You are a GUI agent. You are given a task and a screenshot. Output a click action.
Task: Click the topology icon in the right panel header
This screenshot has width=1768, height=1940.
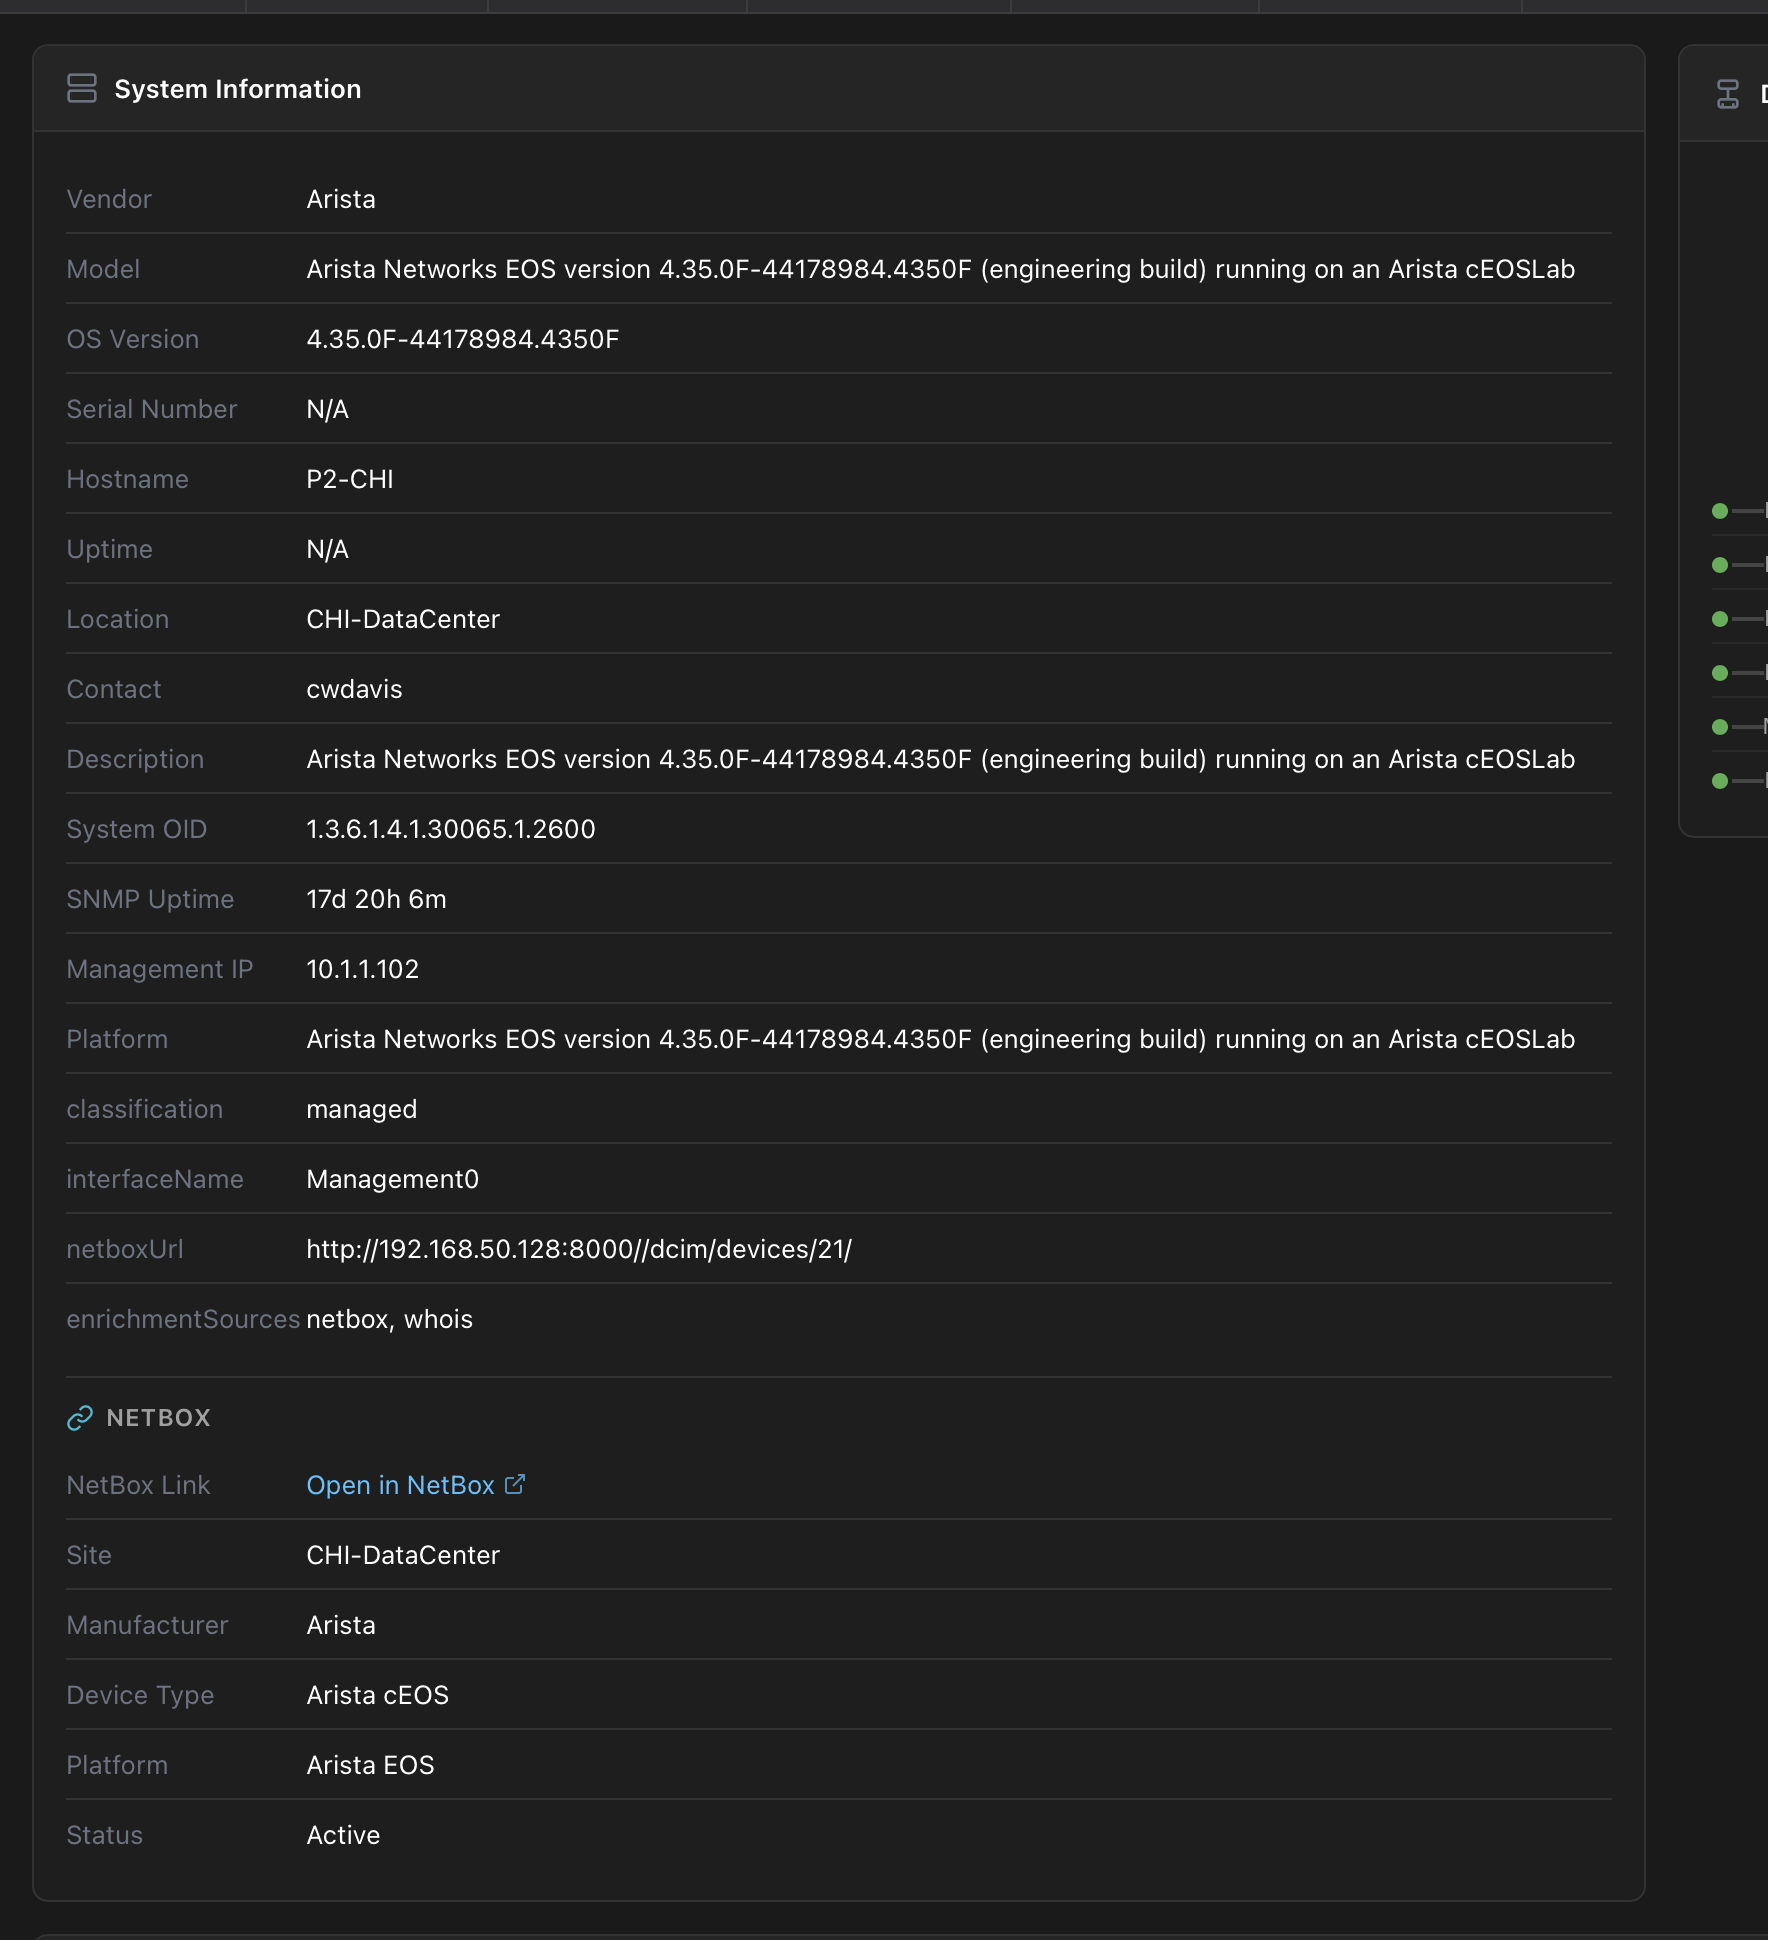[x=1727, y=93]
